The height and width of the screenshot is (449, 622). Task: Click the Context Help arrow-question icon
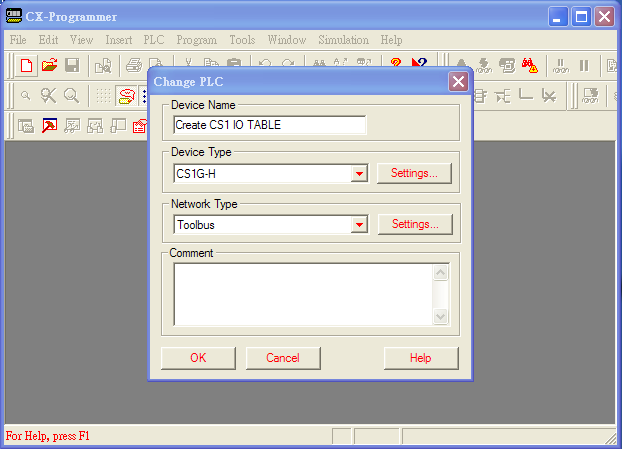(419, 62)
